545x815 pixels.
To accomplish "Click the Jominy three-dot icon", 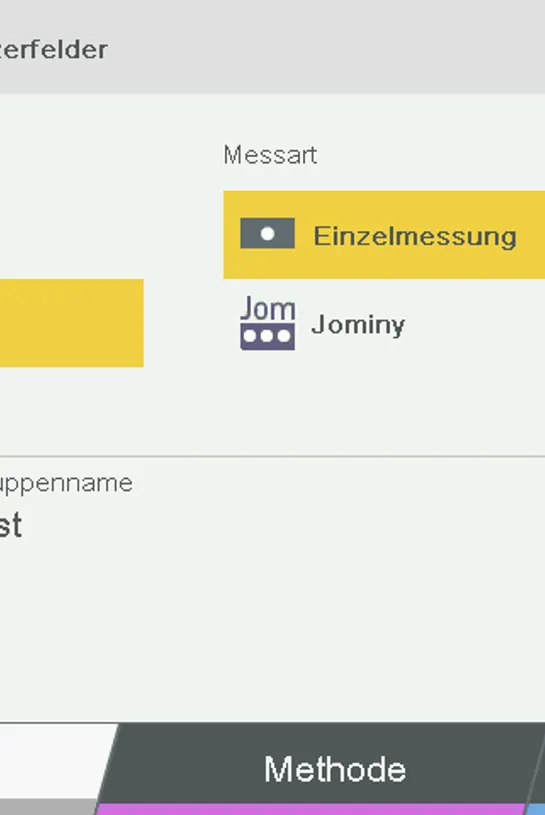I will tap(268, 322).
